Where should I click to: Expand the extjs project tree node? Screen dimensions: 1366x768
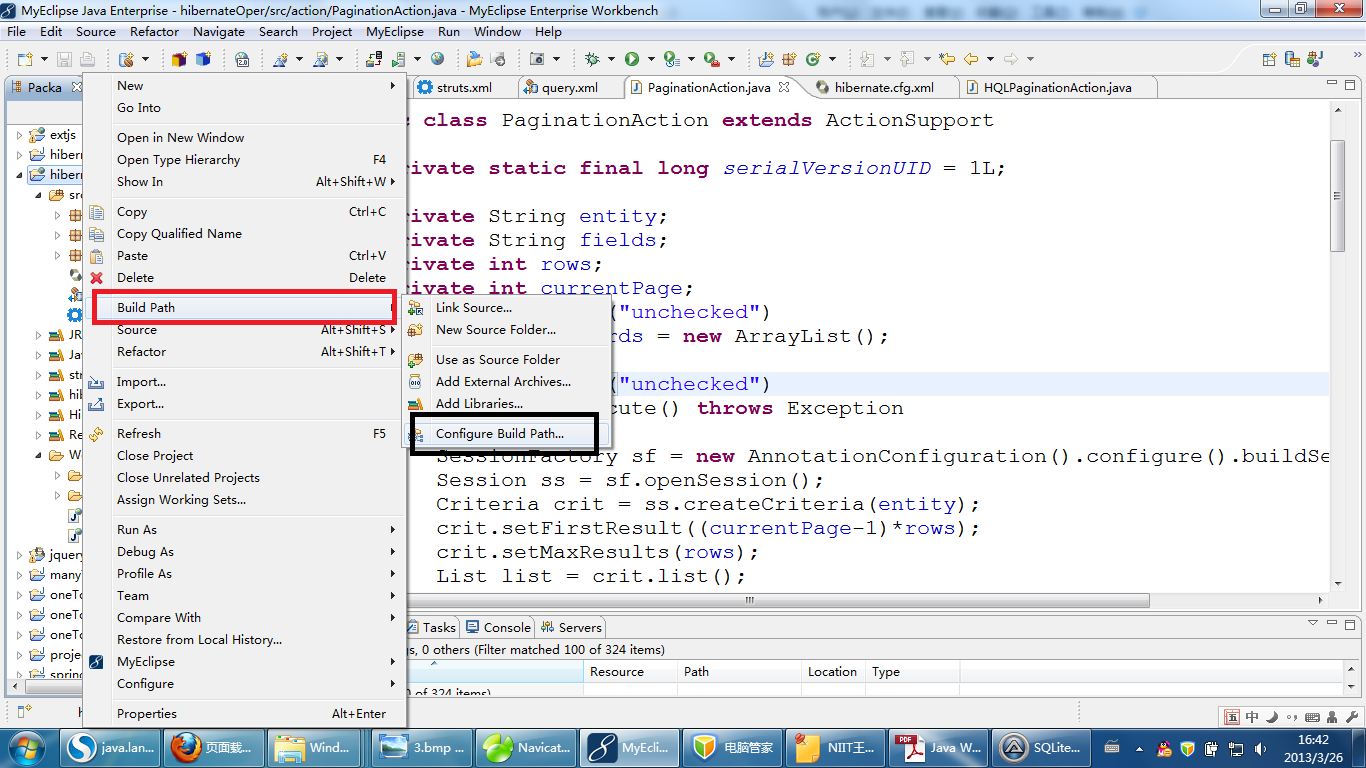(x=19, y=134)
